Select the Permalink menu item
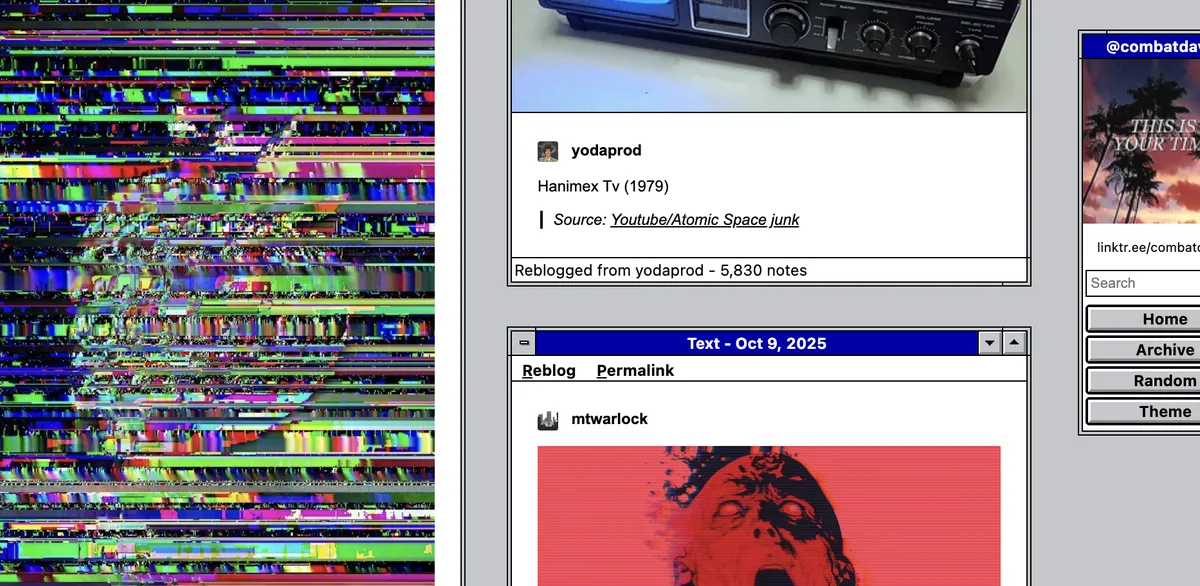 click(635, 371)
